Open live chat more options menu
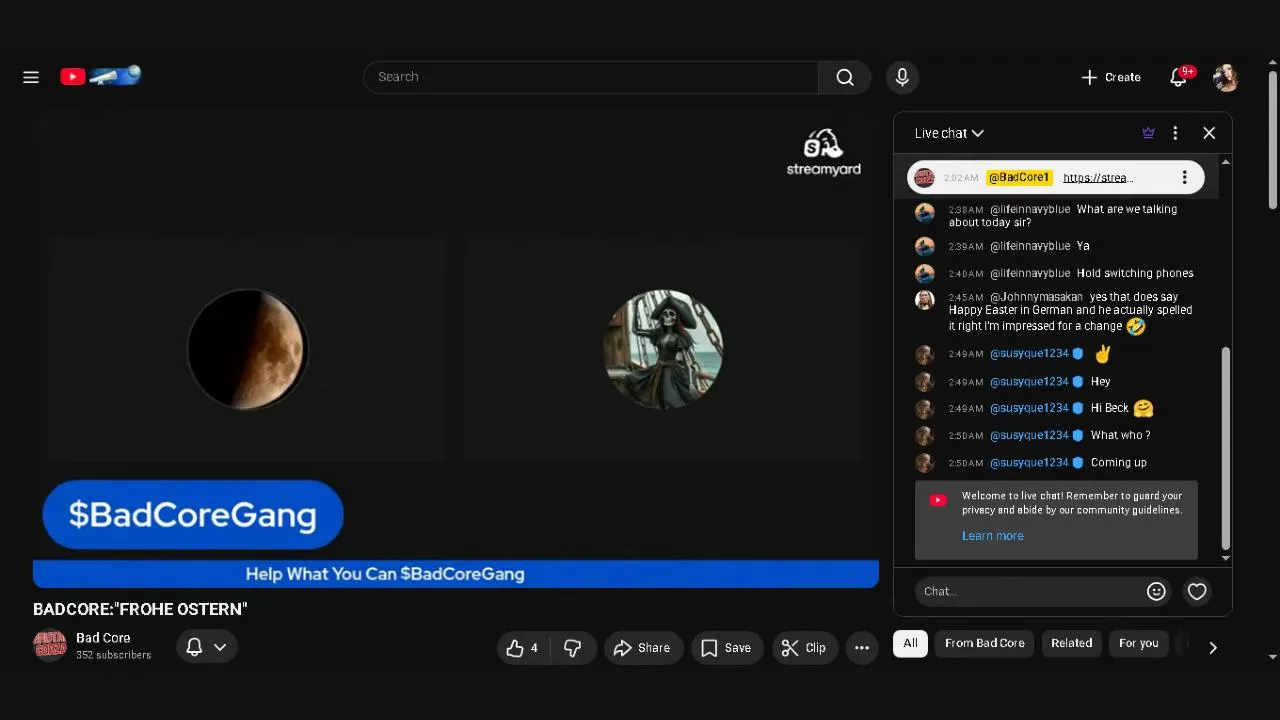Viewport: 1280px width, 720px height. [x=1175, y=133]
